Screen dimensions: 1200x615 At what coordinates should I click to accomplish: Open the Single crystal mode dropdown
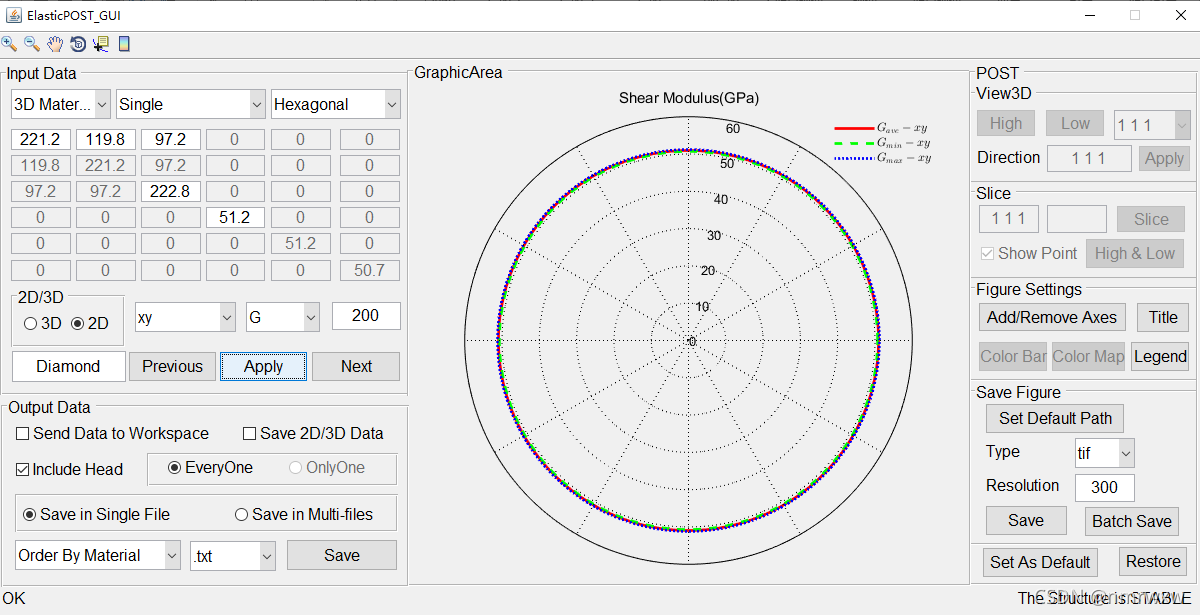click(191, 104)
